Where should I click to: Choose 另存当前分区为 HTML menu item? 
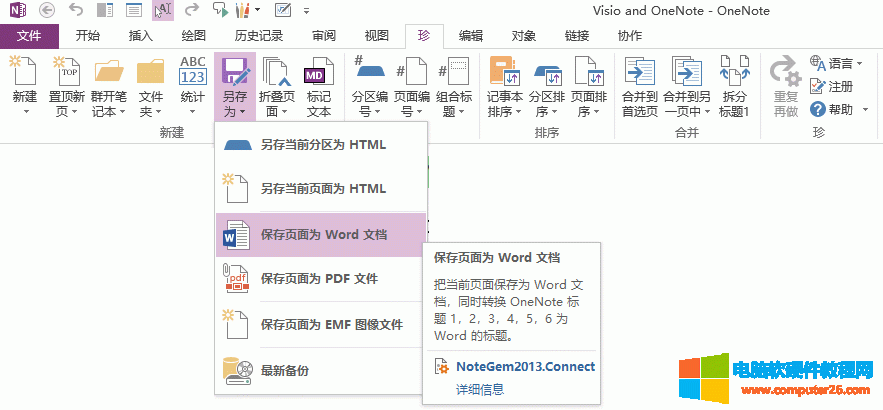321,145
